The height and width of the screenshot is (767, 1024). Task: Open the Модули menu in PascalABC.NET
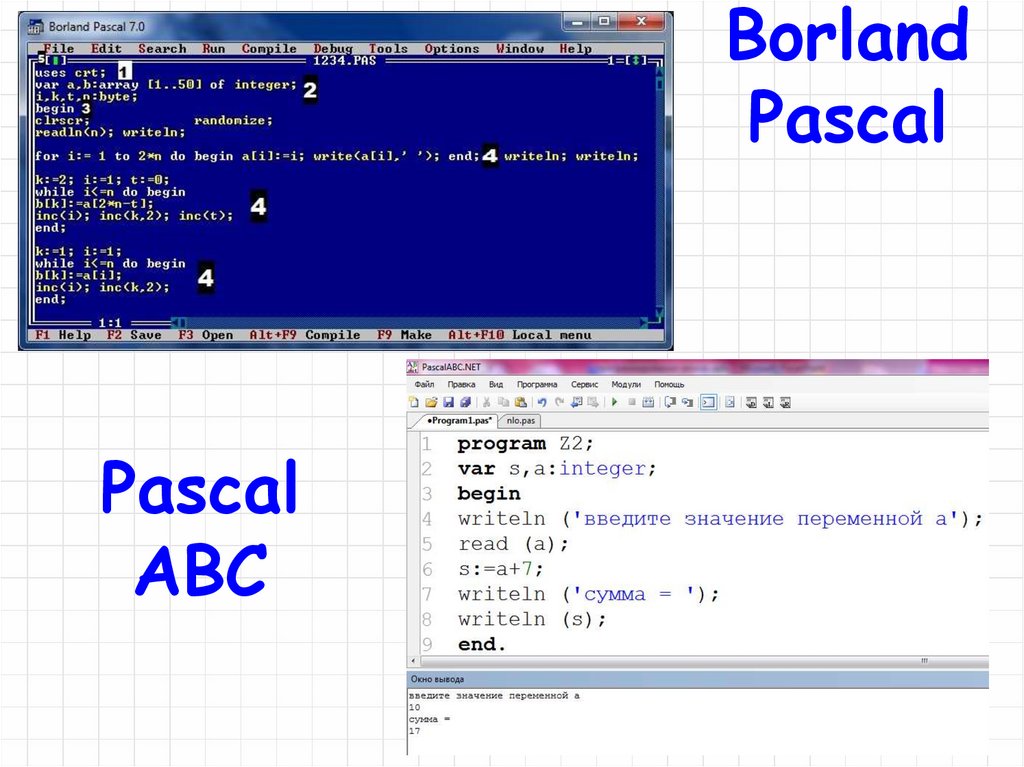tap(626, 384)
